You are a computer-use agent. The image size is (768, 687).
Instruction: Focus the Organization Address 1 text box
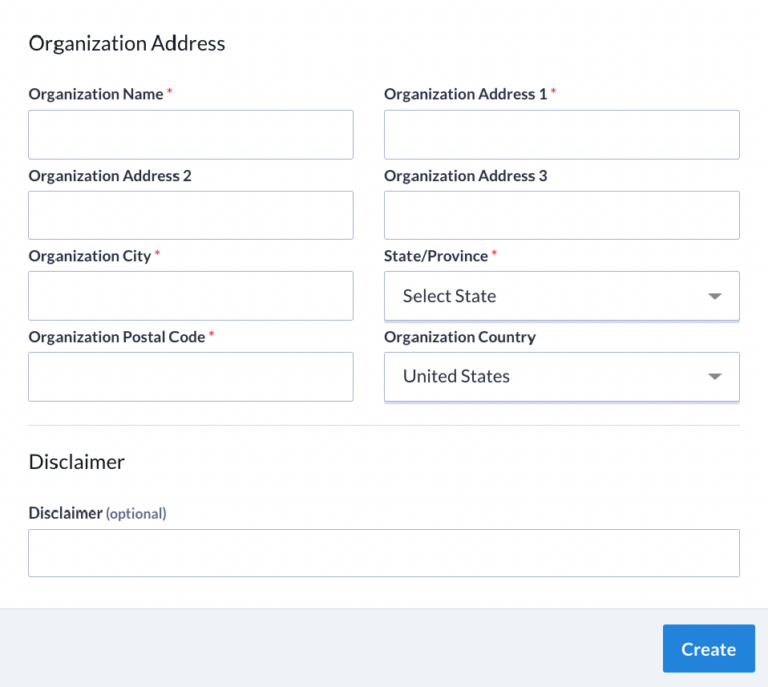[x=561, y=135]
